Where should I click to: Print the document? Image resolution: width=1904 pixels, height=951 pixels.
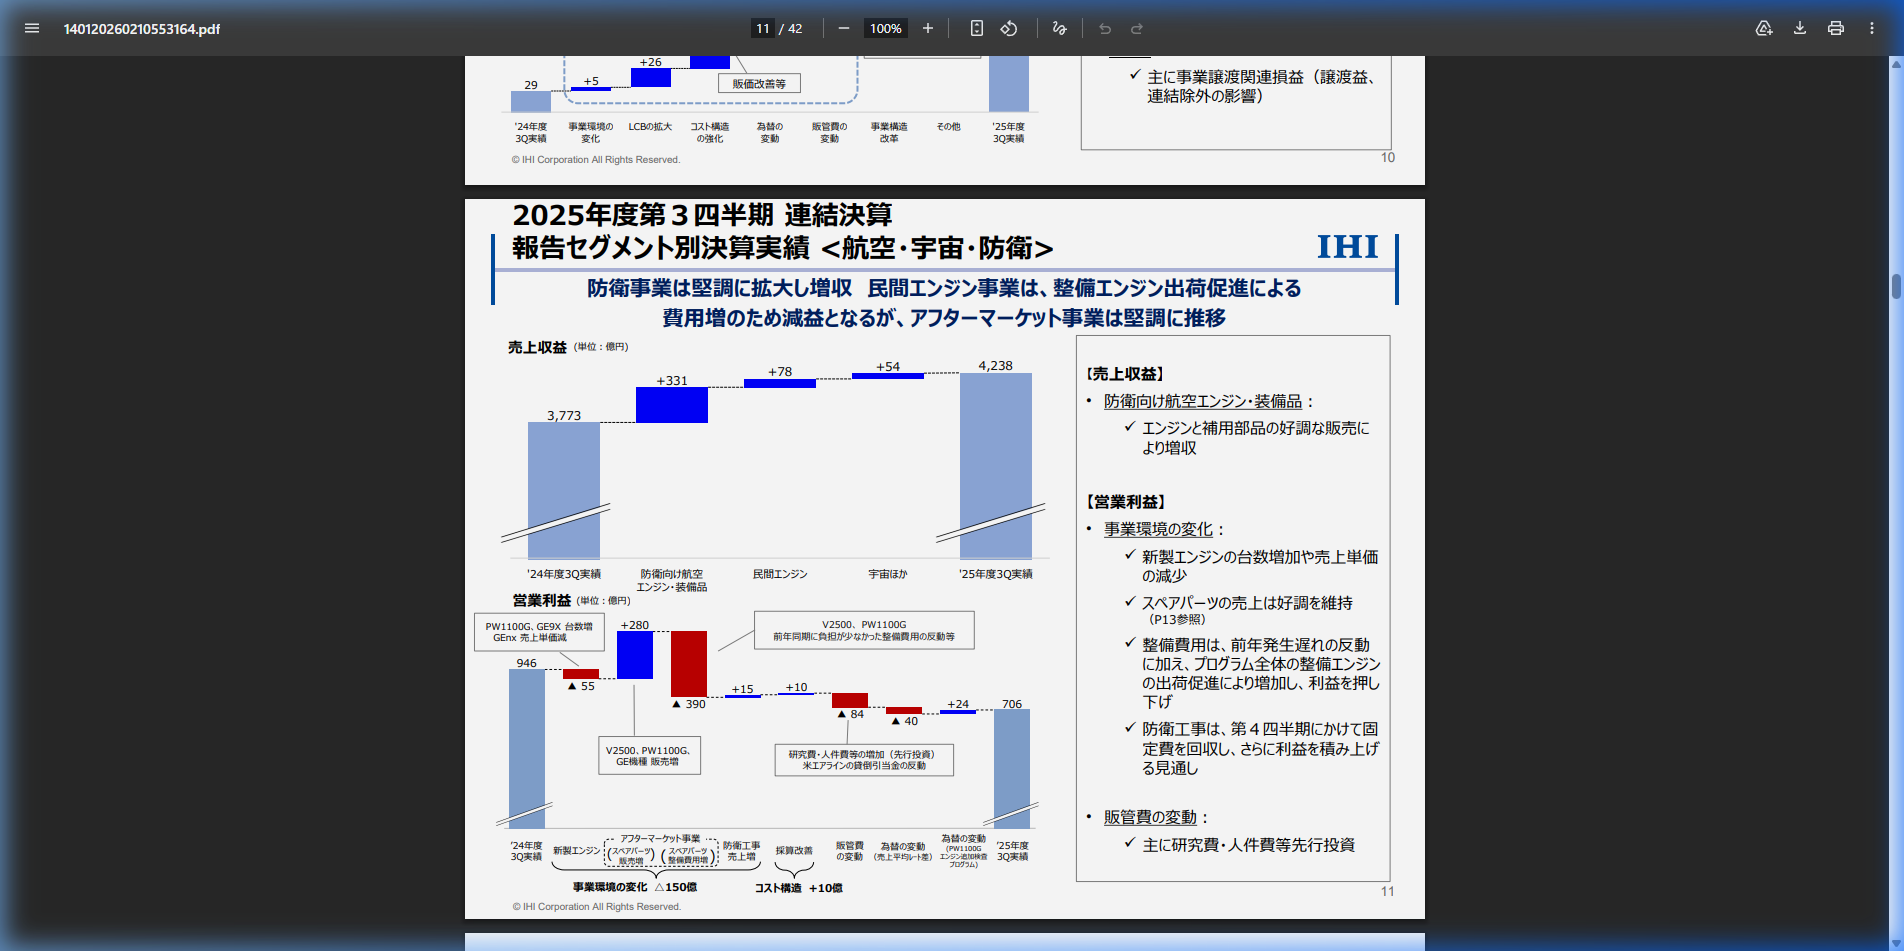1836,28
